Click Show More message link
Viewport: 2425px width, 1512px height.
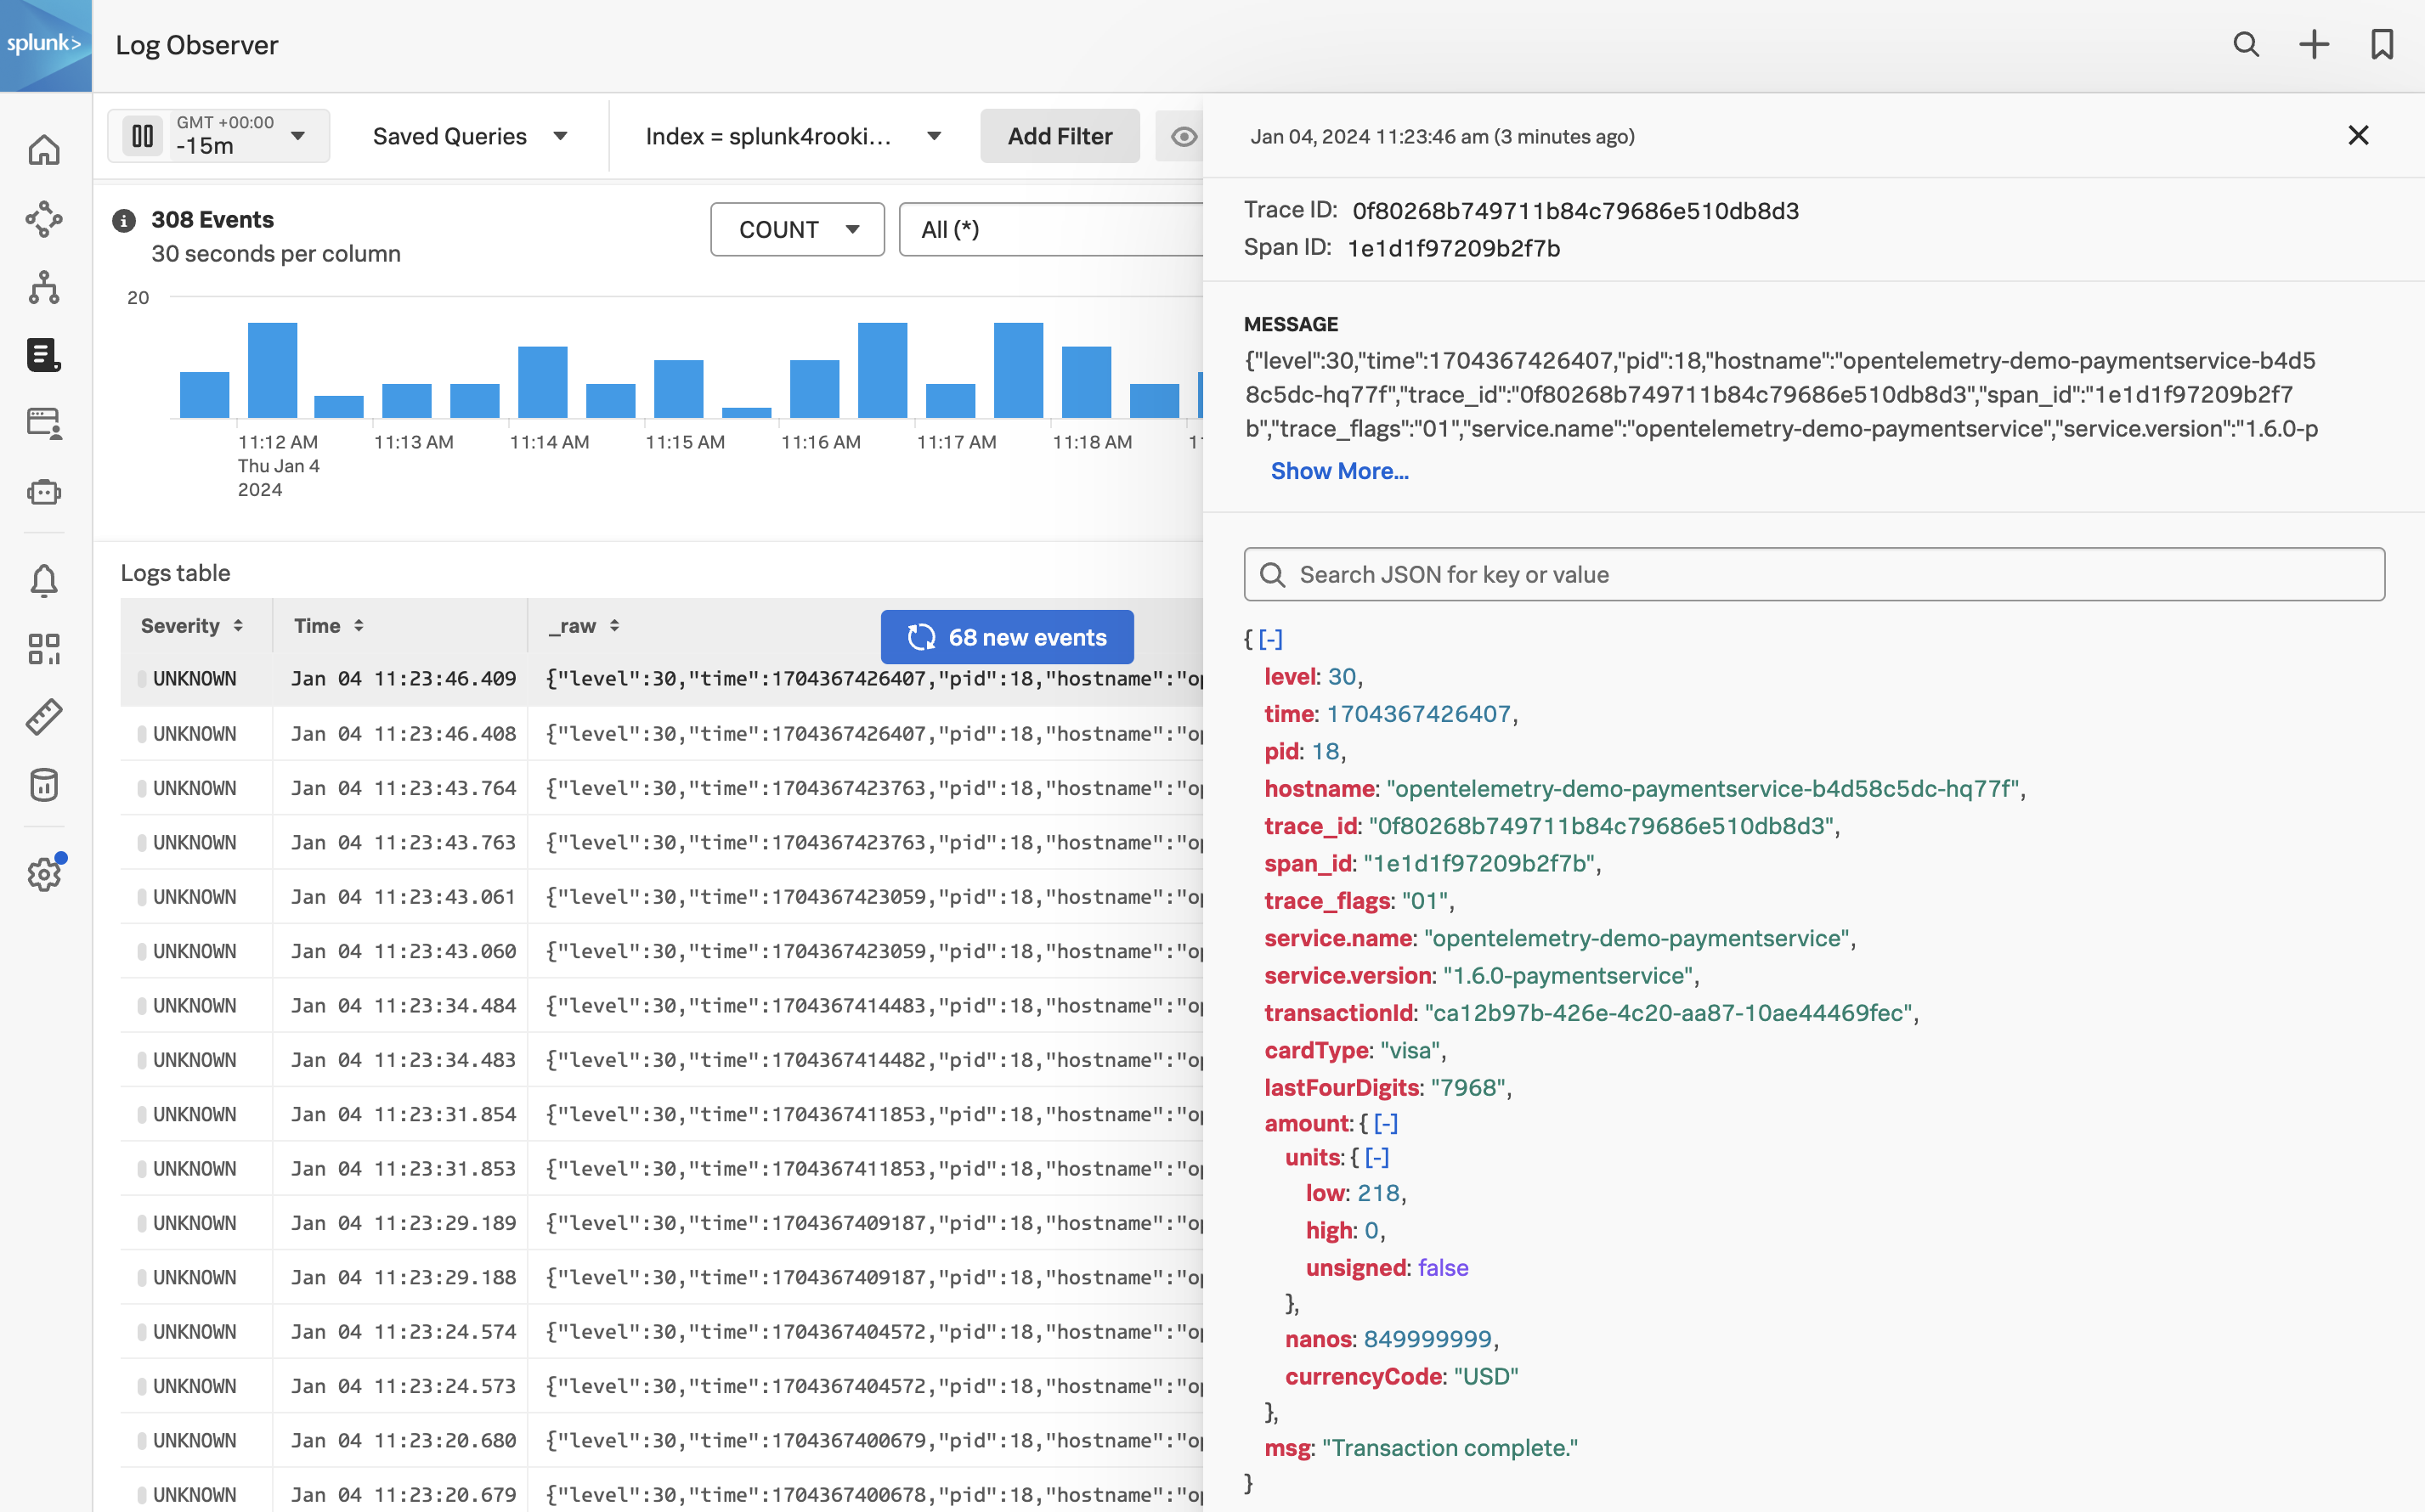click(1339, 471)
